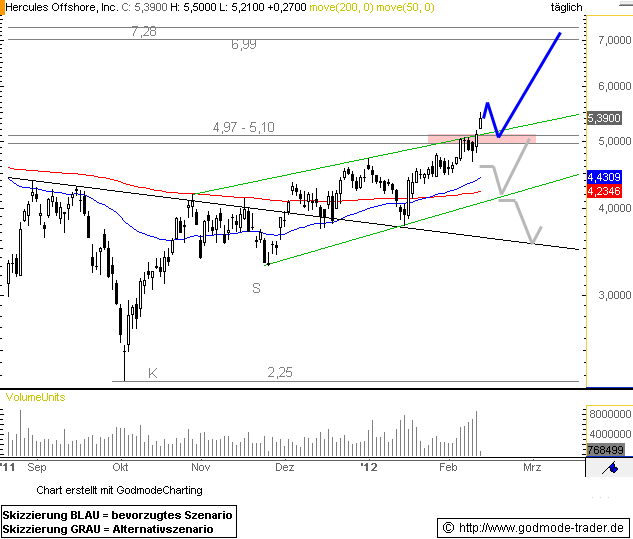Click the pen icon at bottom right of chart
This screenshot has height=539, width=633.
point(610,468)
